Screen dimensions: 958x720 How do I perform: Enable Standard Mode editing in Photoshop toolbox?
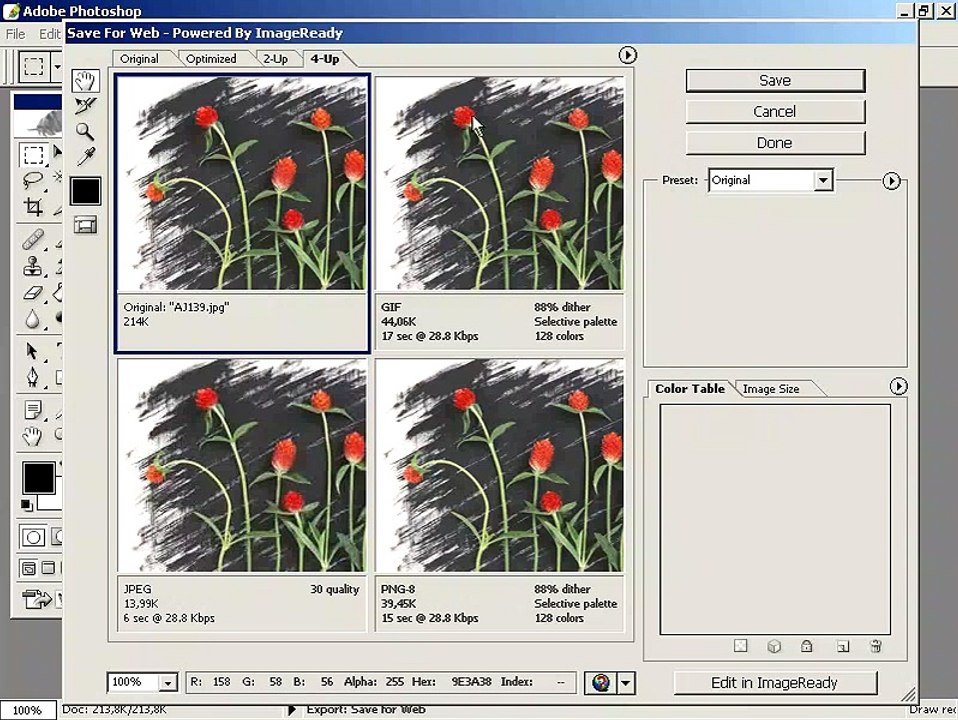pyautogui.click(x=33, y=537)
